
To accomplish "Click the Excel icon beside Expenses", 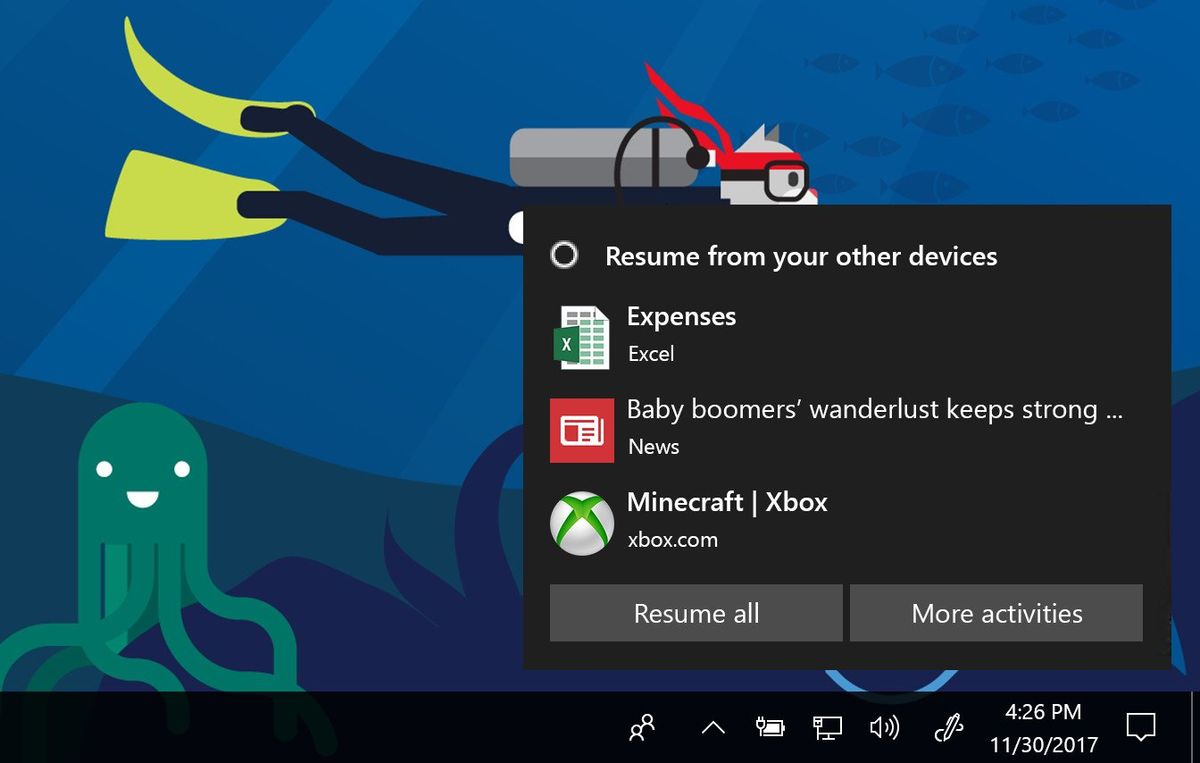I will click(x=585, y=333).
